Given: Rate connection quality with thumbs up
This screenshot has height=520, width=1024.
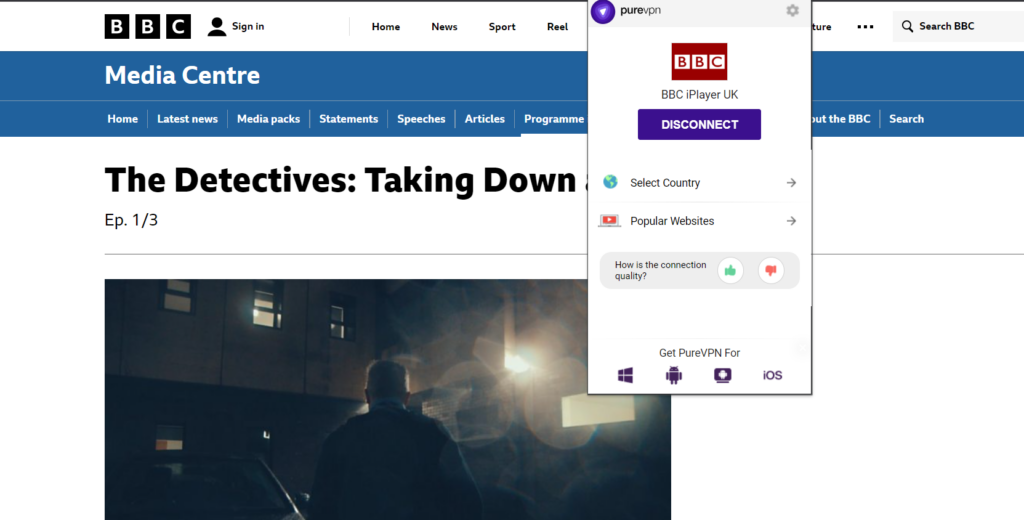Looking at the screenshot, I should click(x=730, y=270).
